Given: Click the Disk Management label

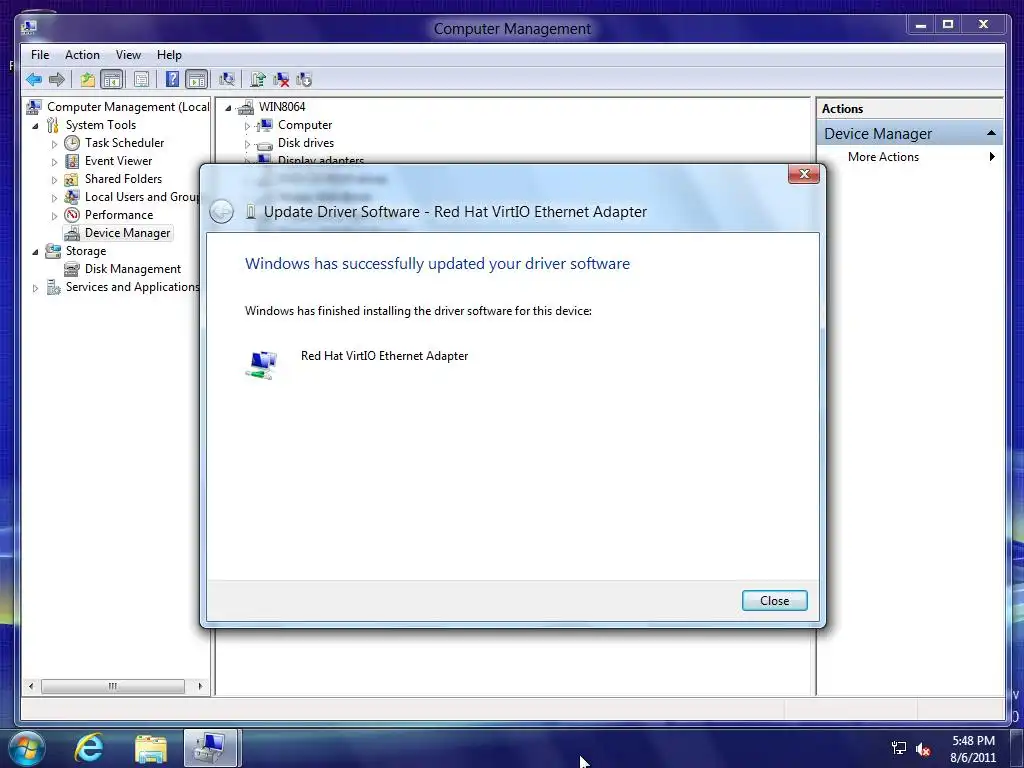Looking at the screenshot, I should (x=133, y=268).
